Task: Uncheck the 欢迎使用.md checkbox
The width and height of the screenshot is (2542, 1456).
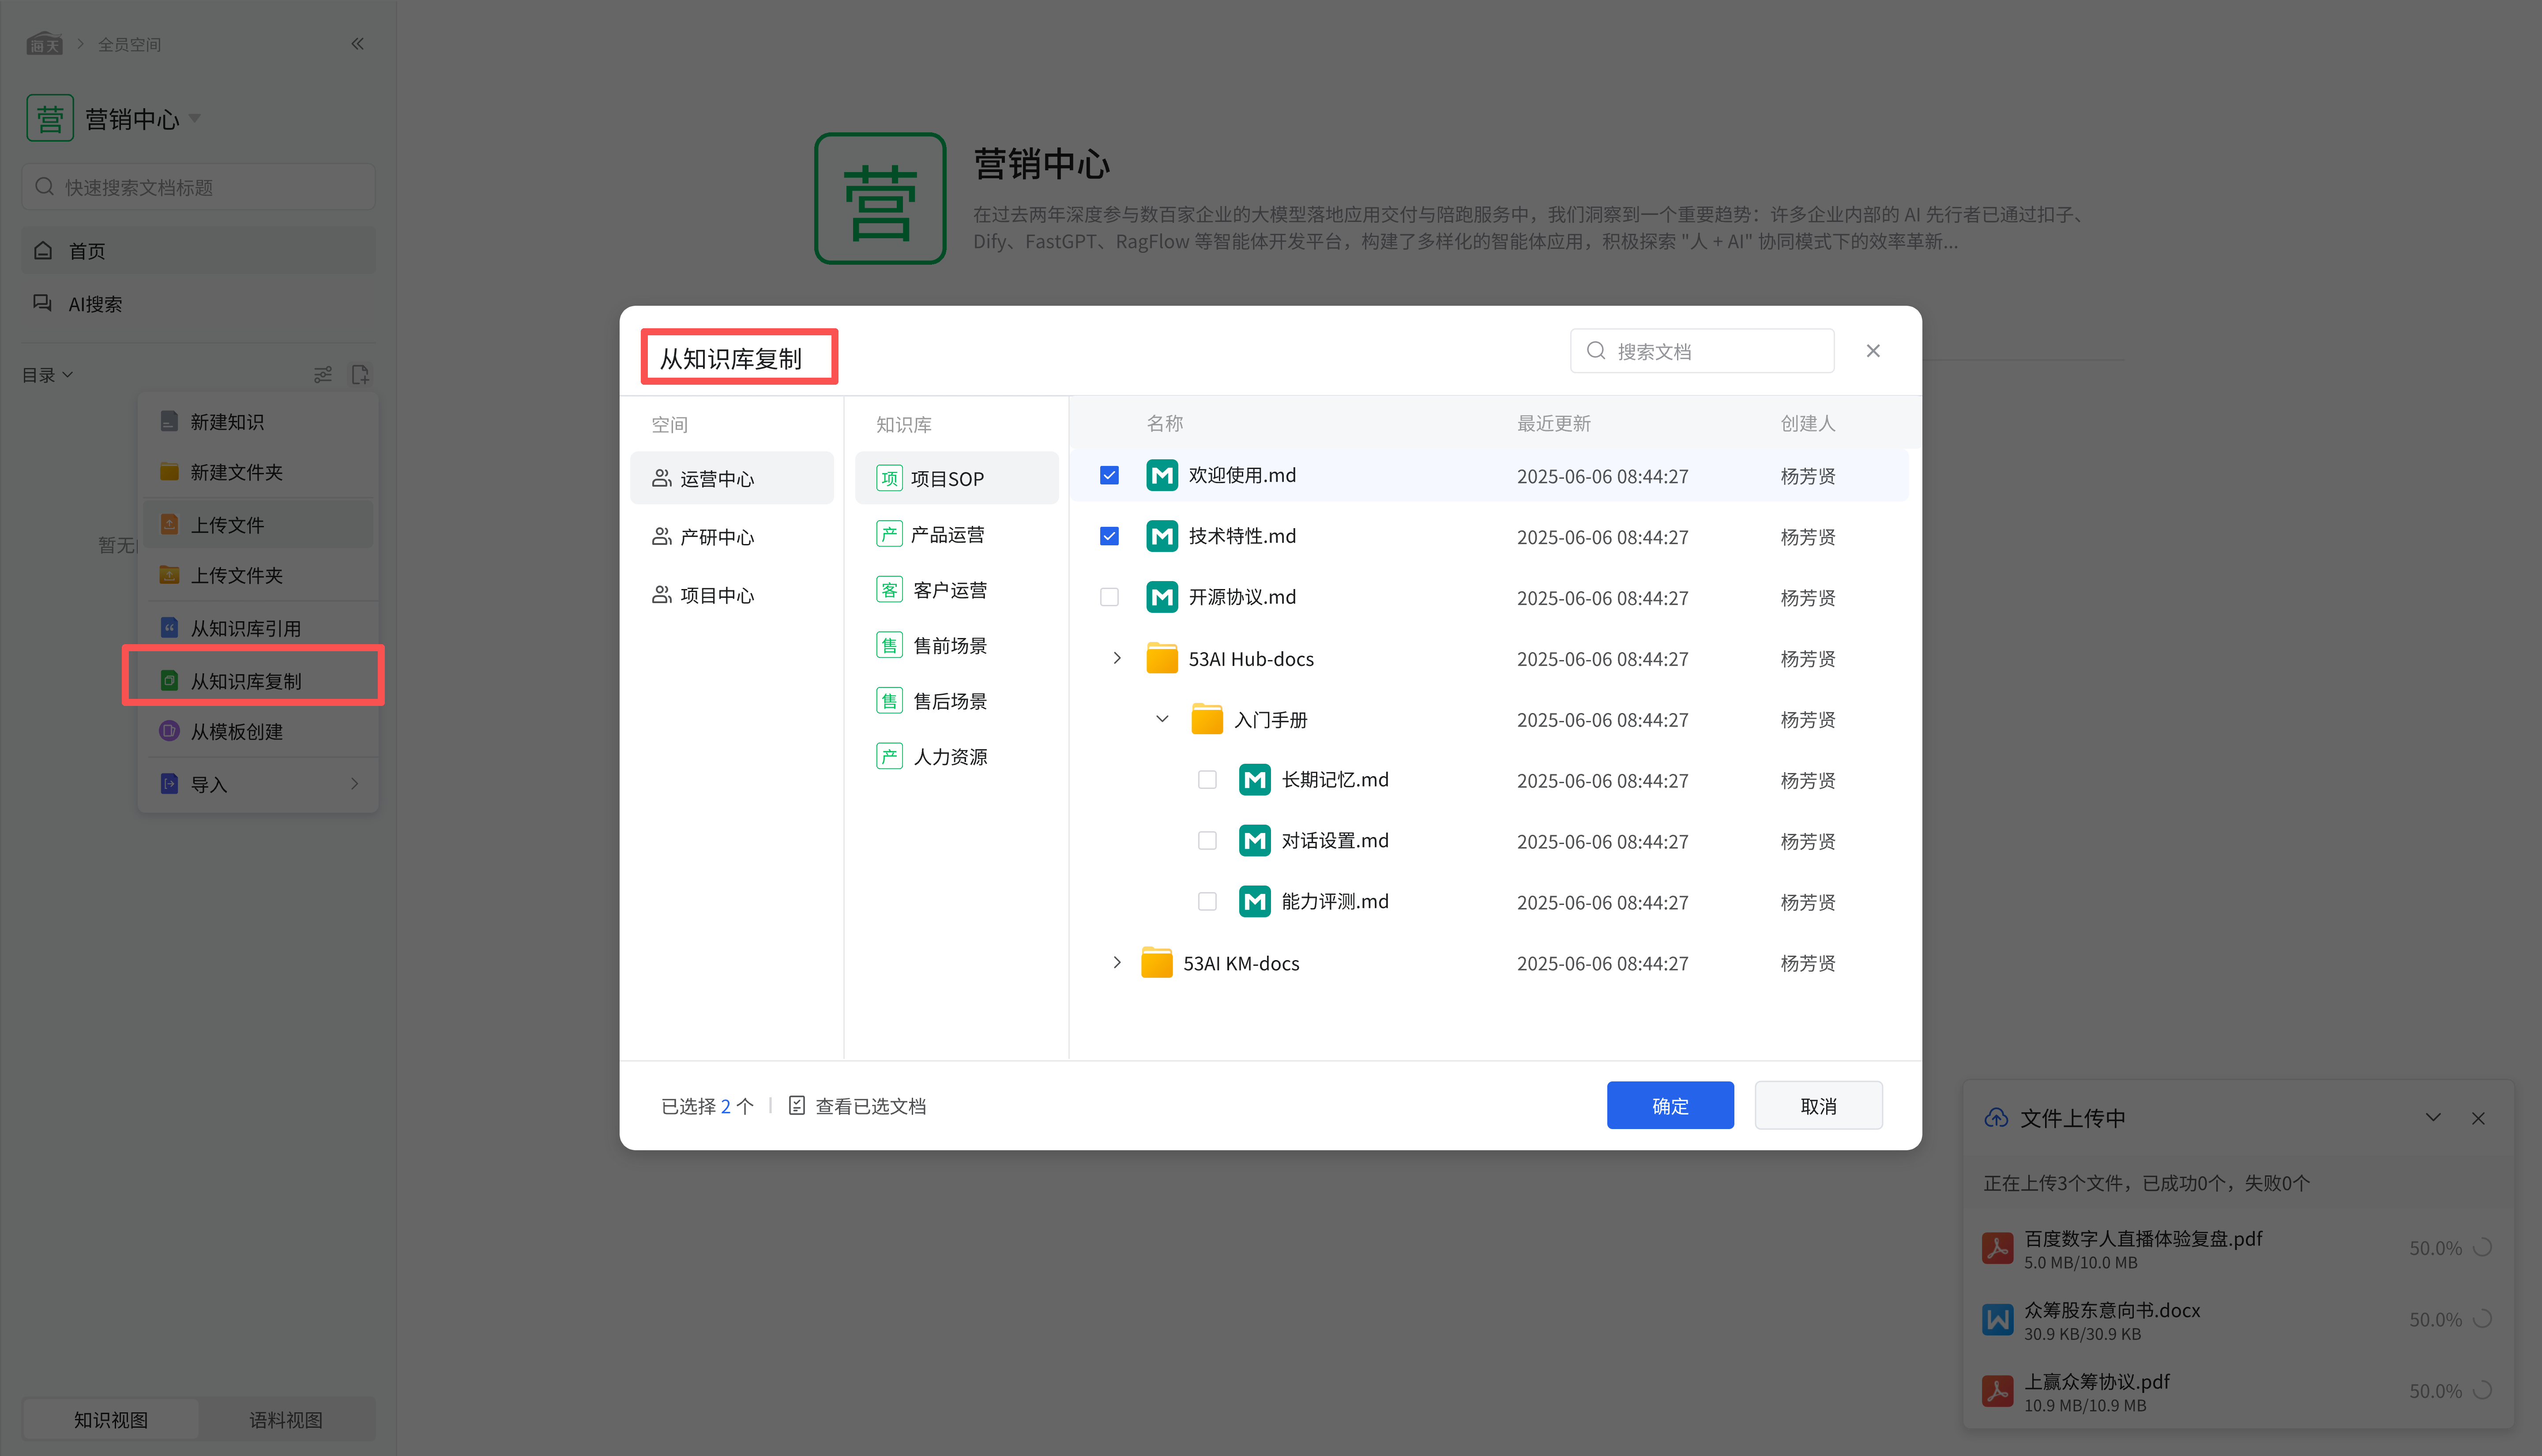Action: point(1109,475)
